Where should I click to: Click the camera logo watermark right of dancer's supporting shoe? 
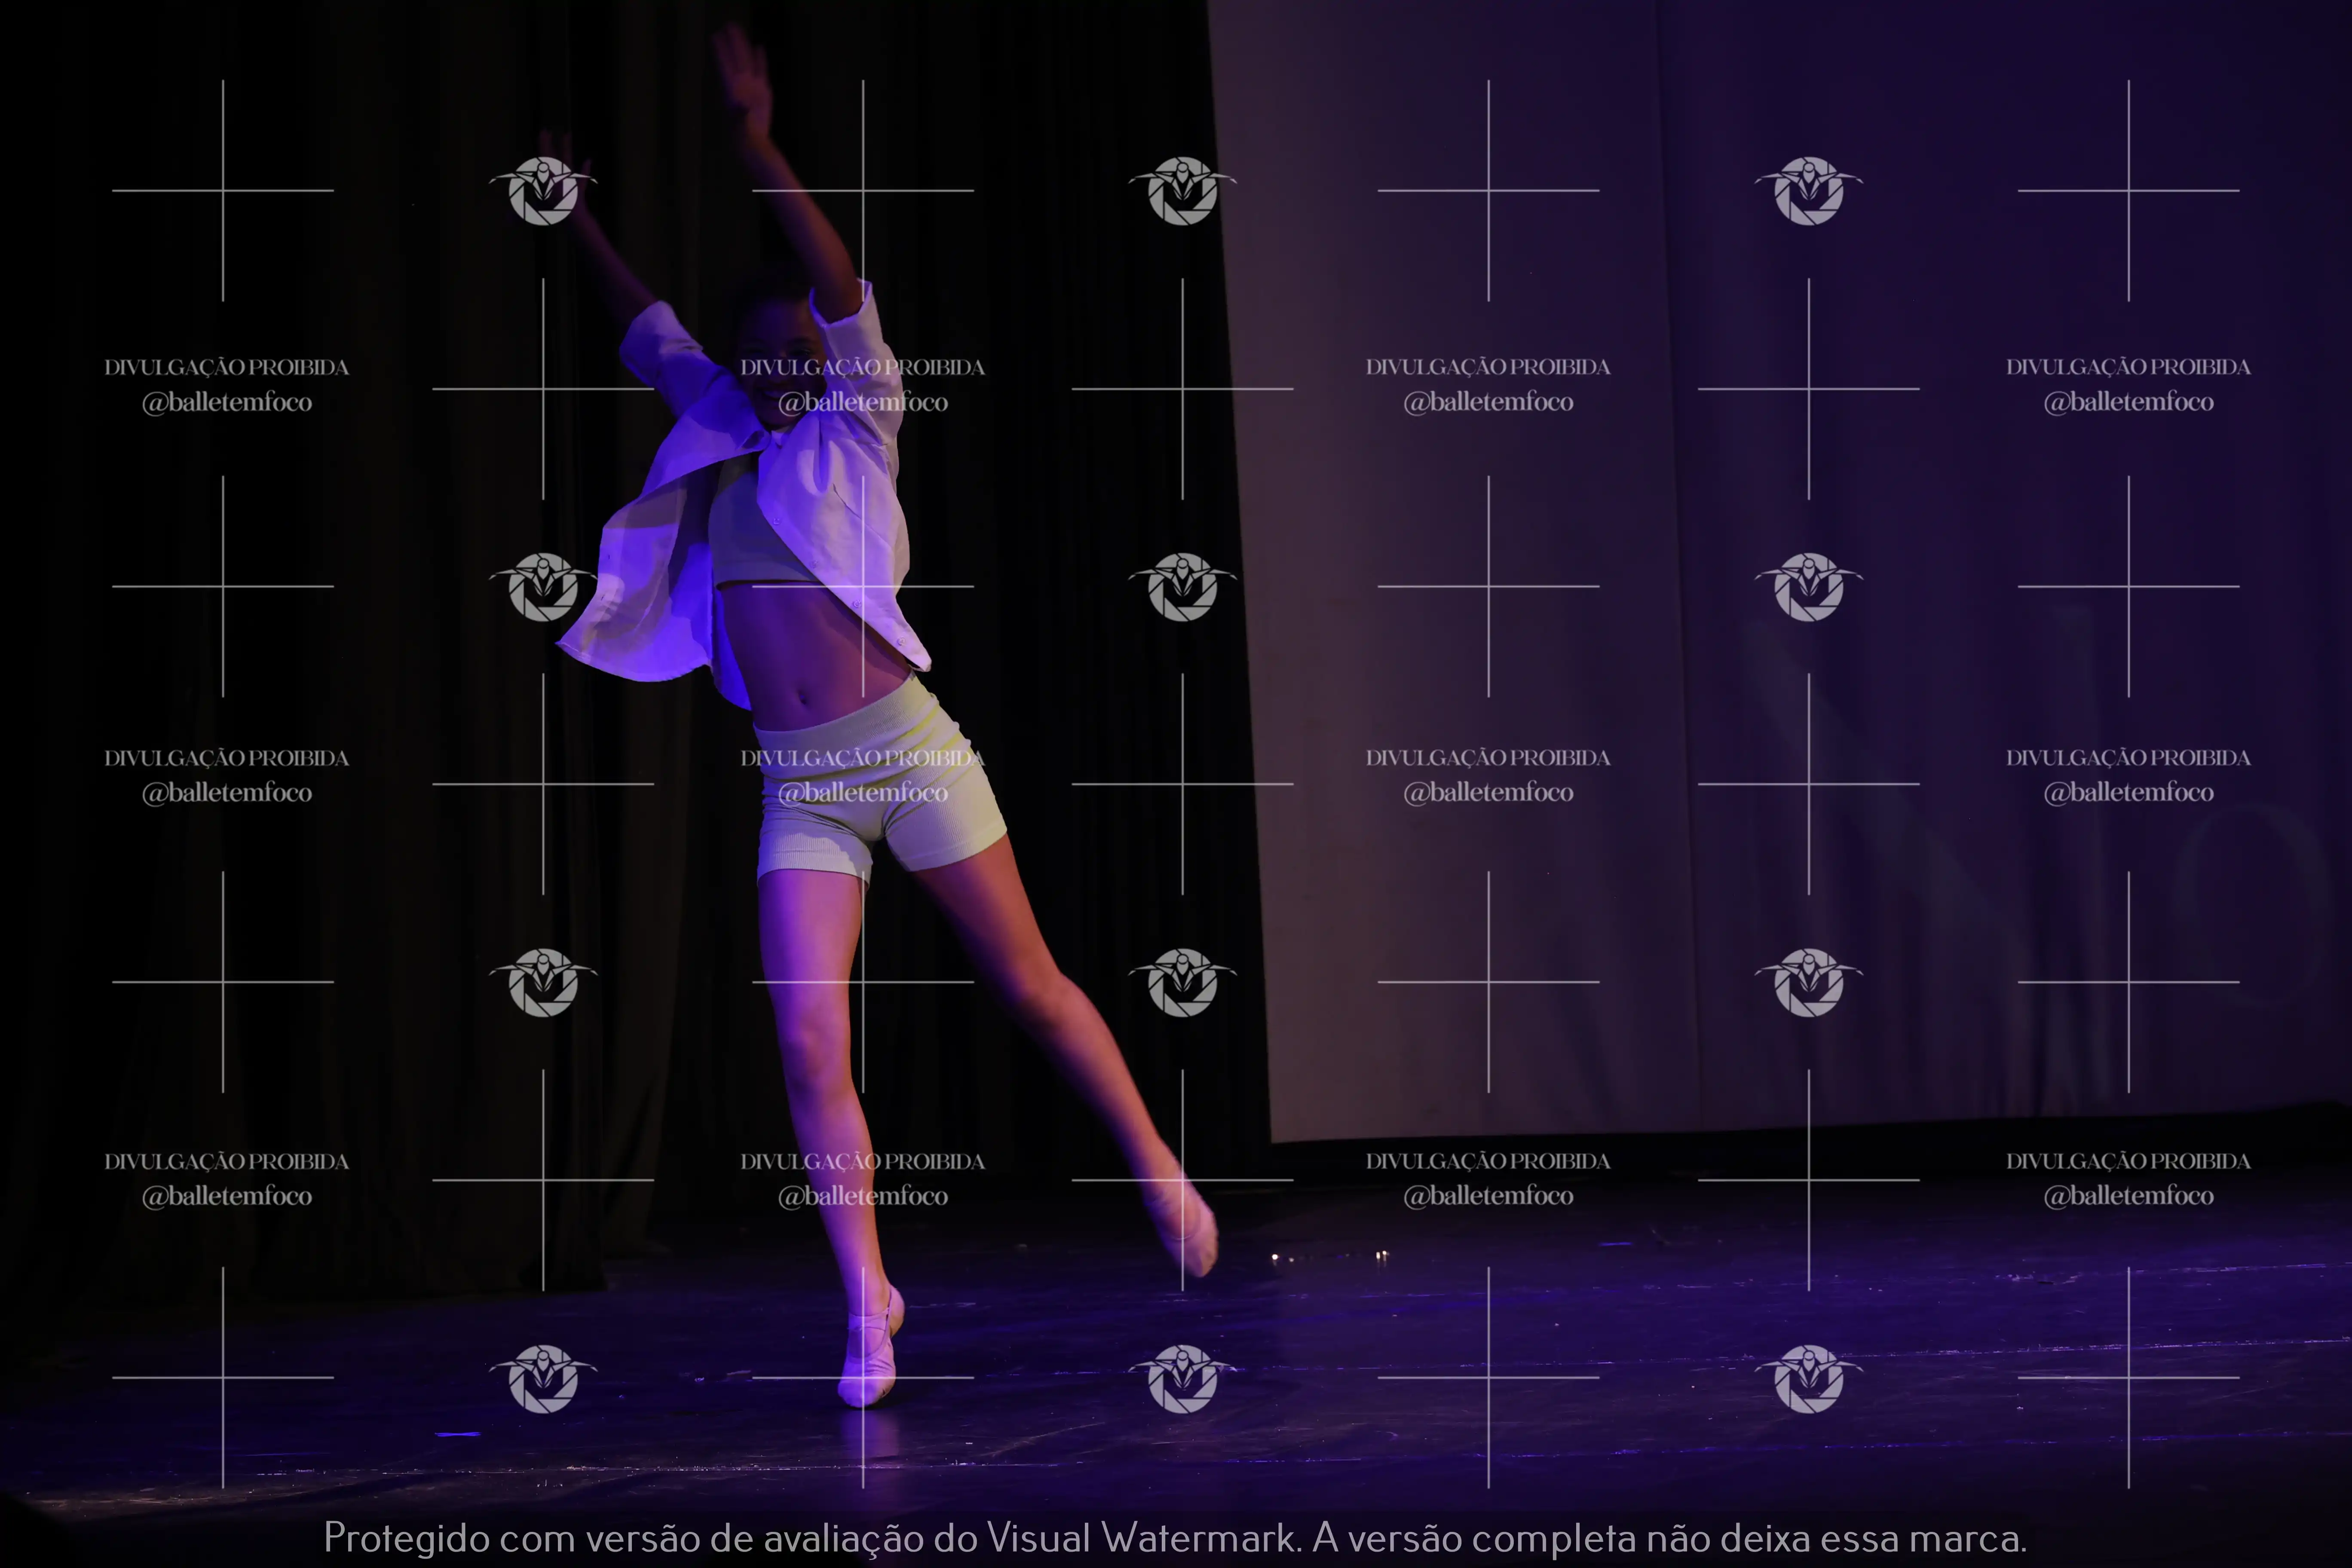click(x=1183, y=1378)
